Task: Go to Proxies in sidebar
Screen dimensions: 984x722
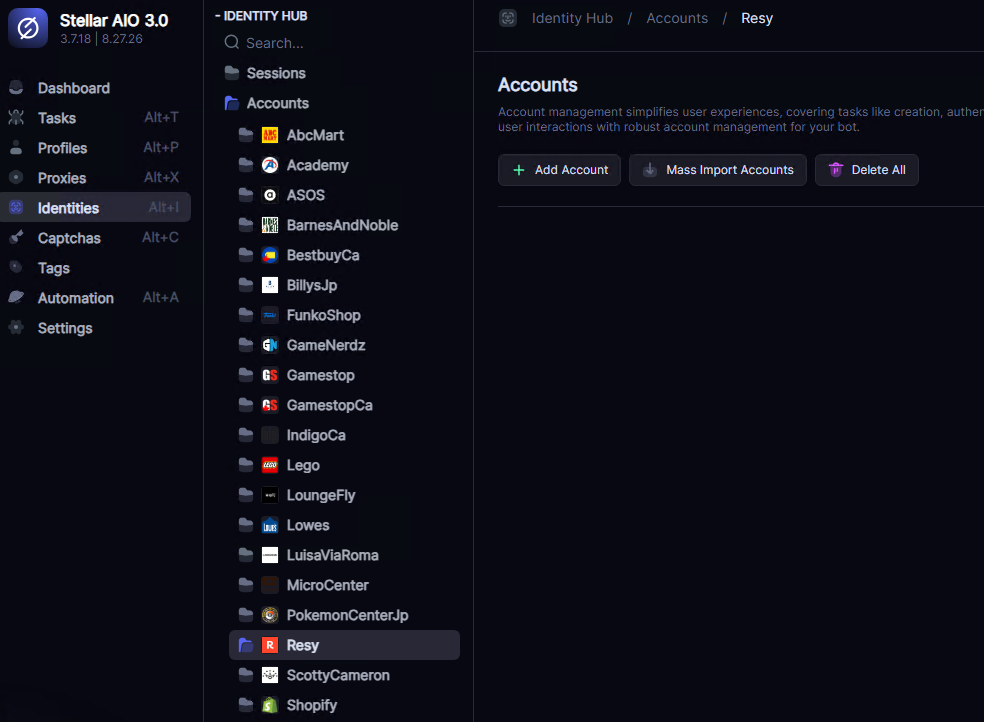Action: (x=62, y=178)
